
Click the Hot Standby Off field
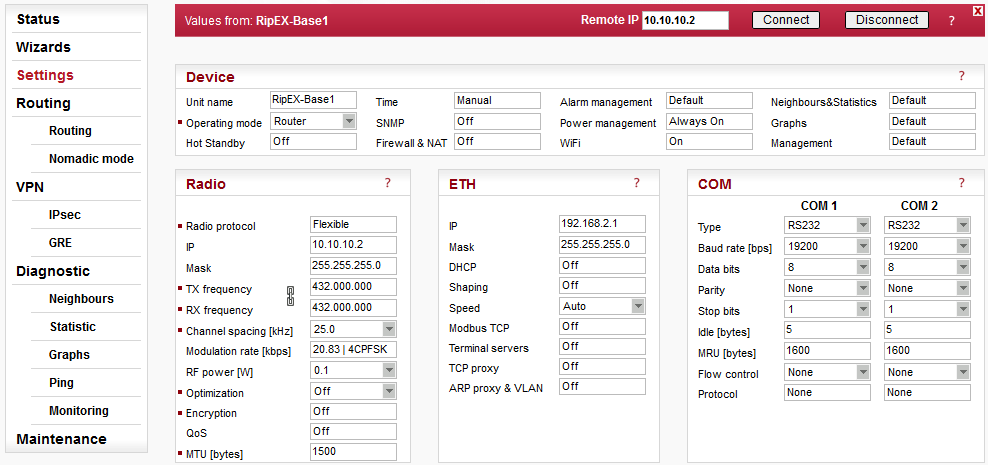[313, 141]
